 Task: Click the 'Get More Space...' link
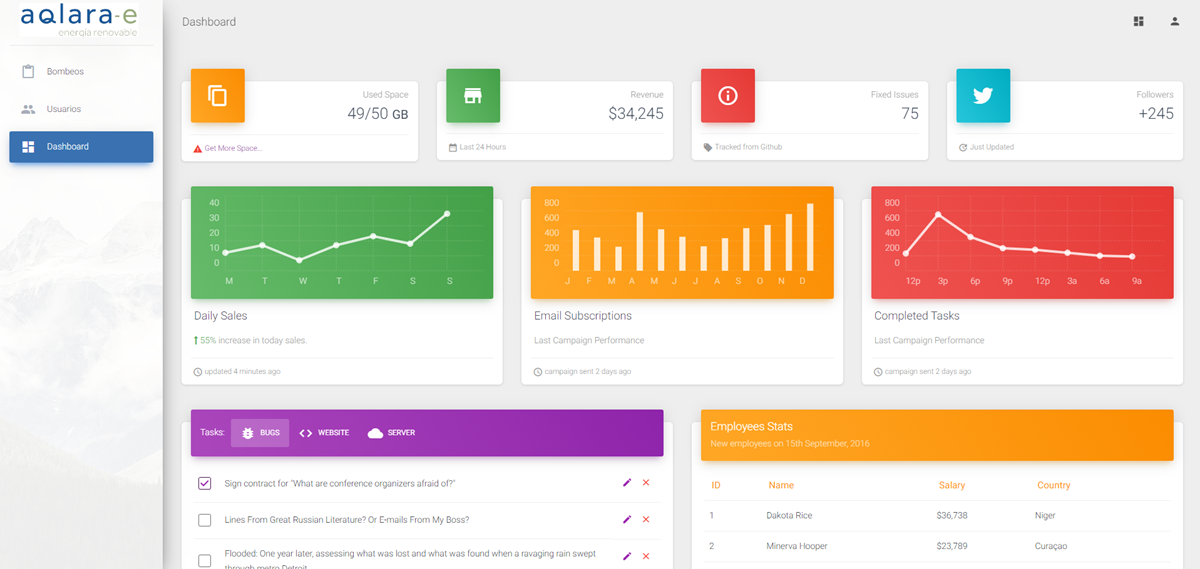pyautogui.click(x=232, y=148)
